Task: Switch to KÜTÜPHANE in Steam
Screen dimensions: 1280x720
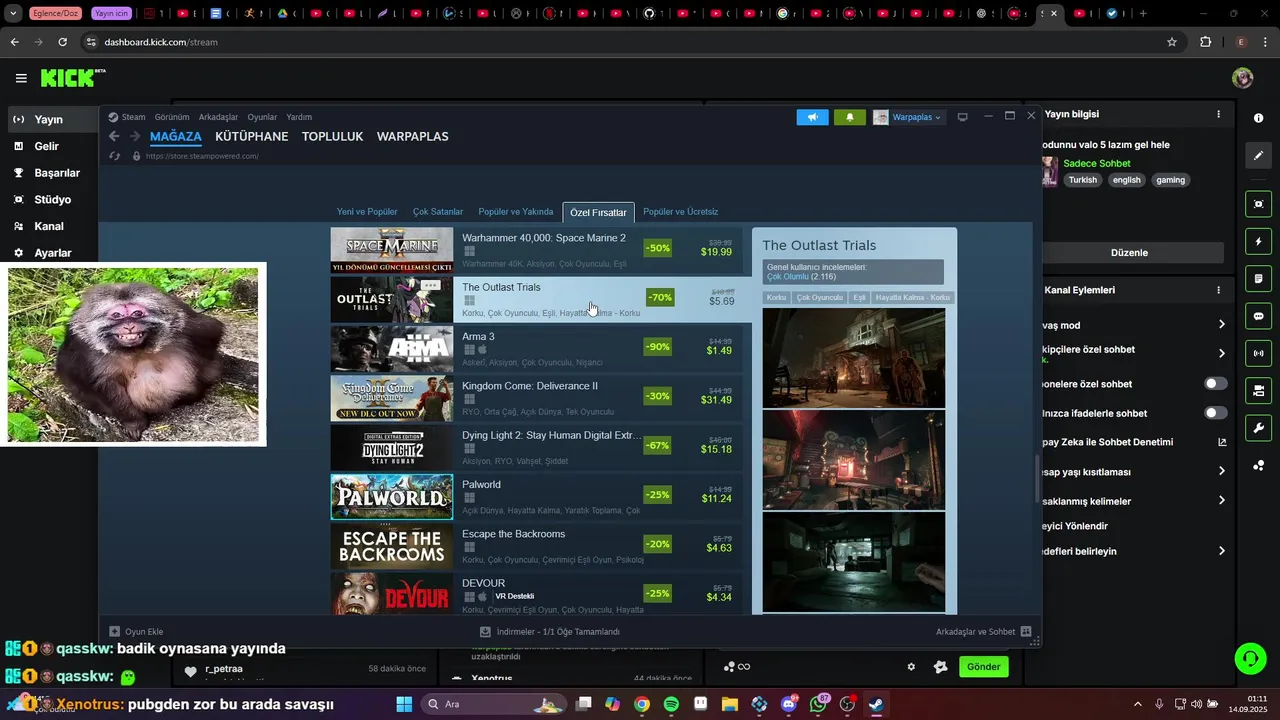Action: 252,136
